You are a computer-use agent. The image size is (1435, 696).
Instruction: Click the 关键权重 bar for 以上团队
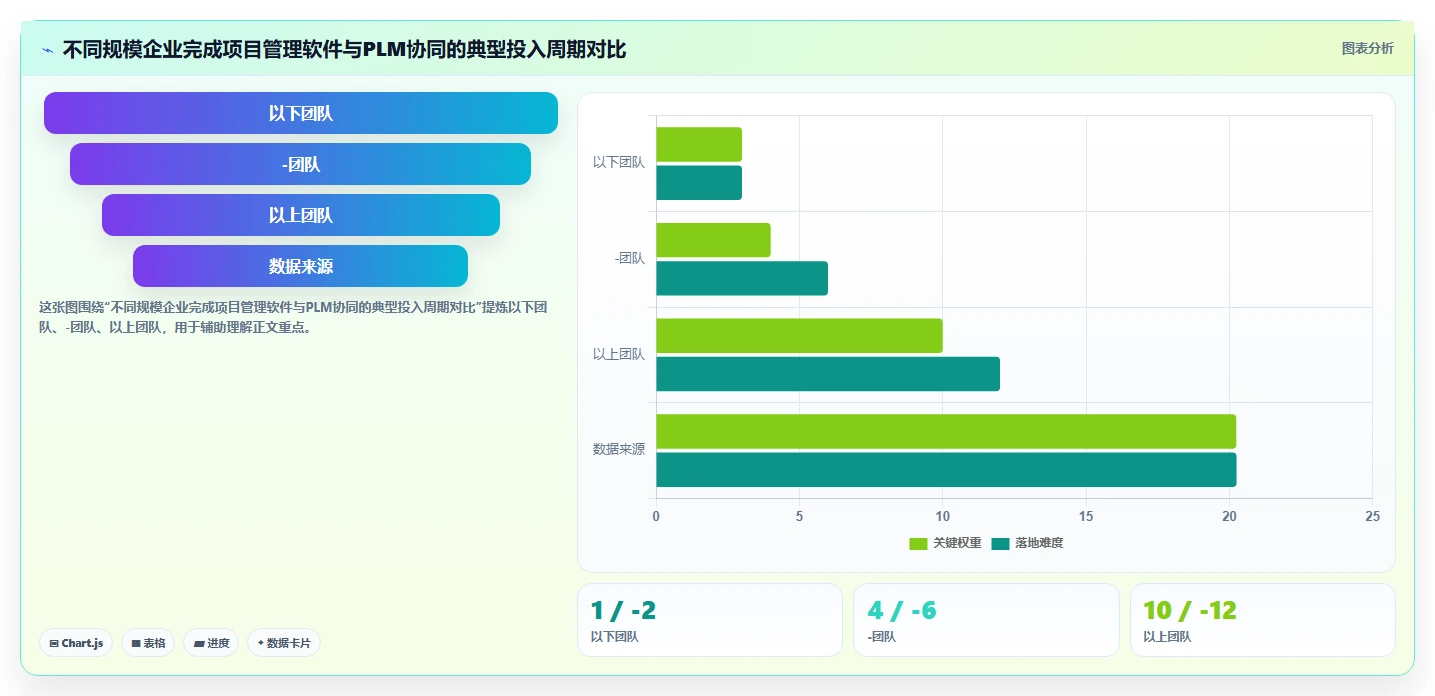point(799,336)
